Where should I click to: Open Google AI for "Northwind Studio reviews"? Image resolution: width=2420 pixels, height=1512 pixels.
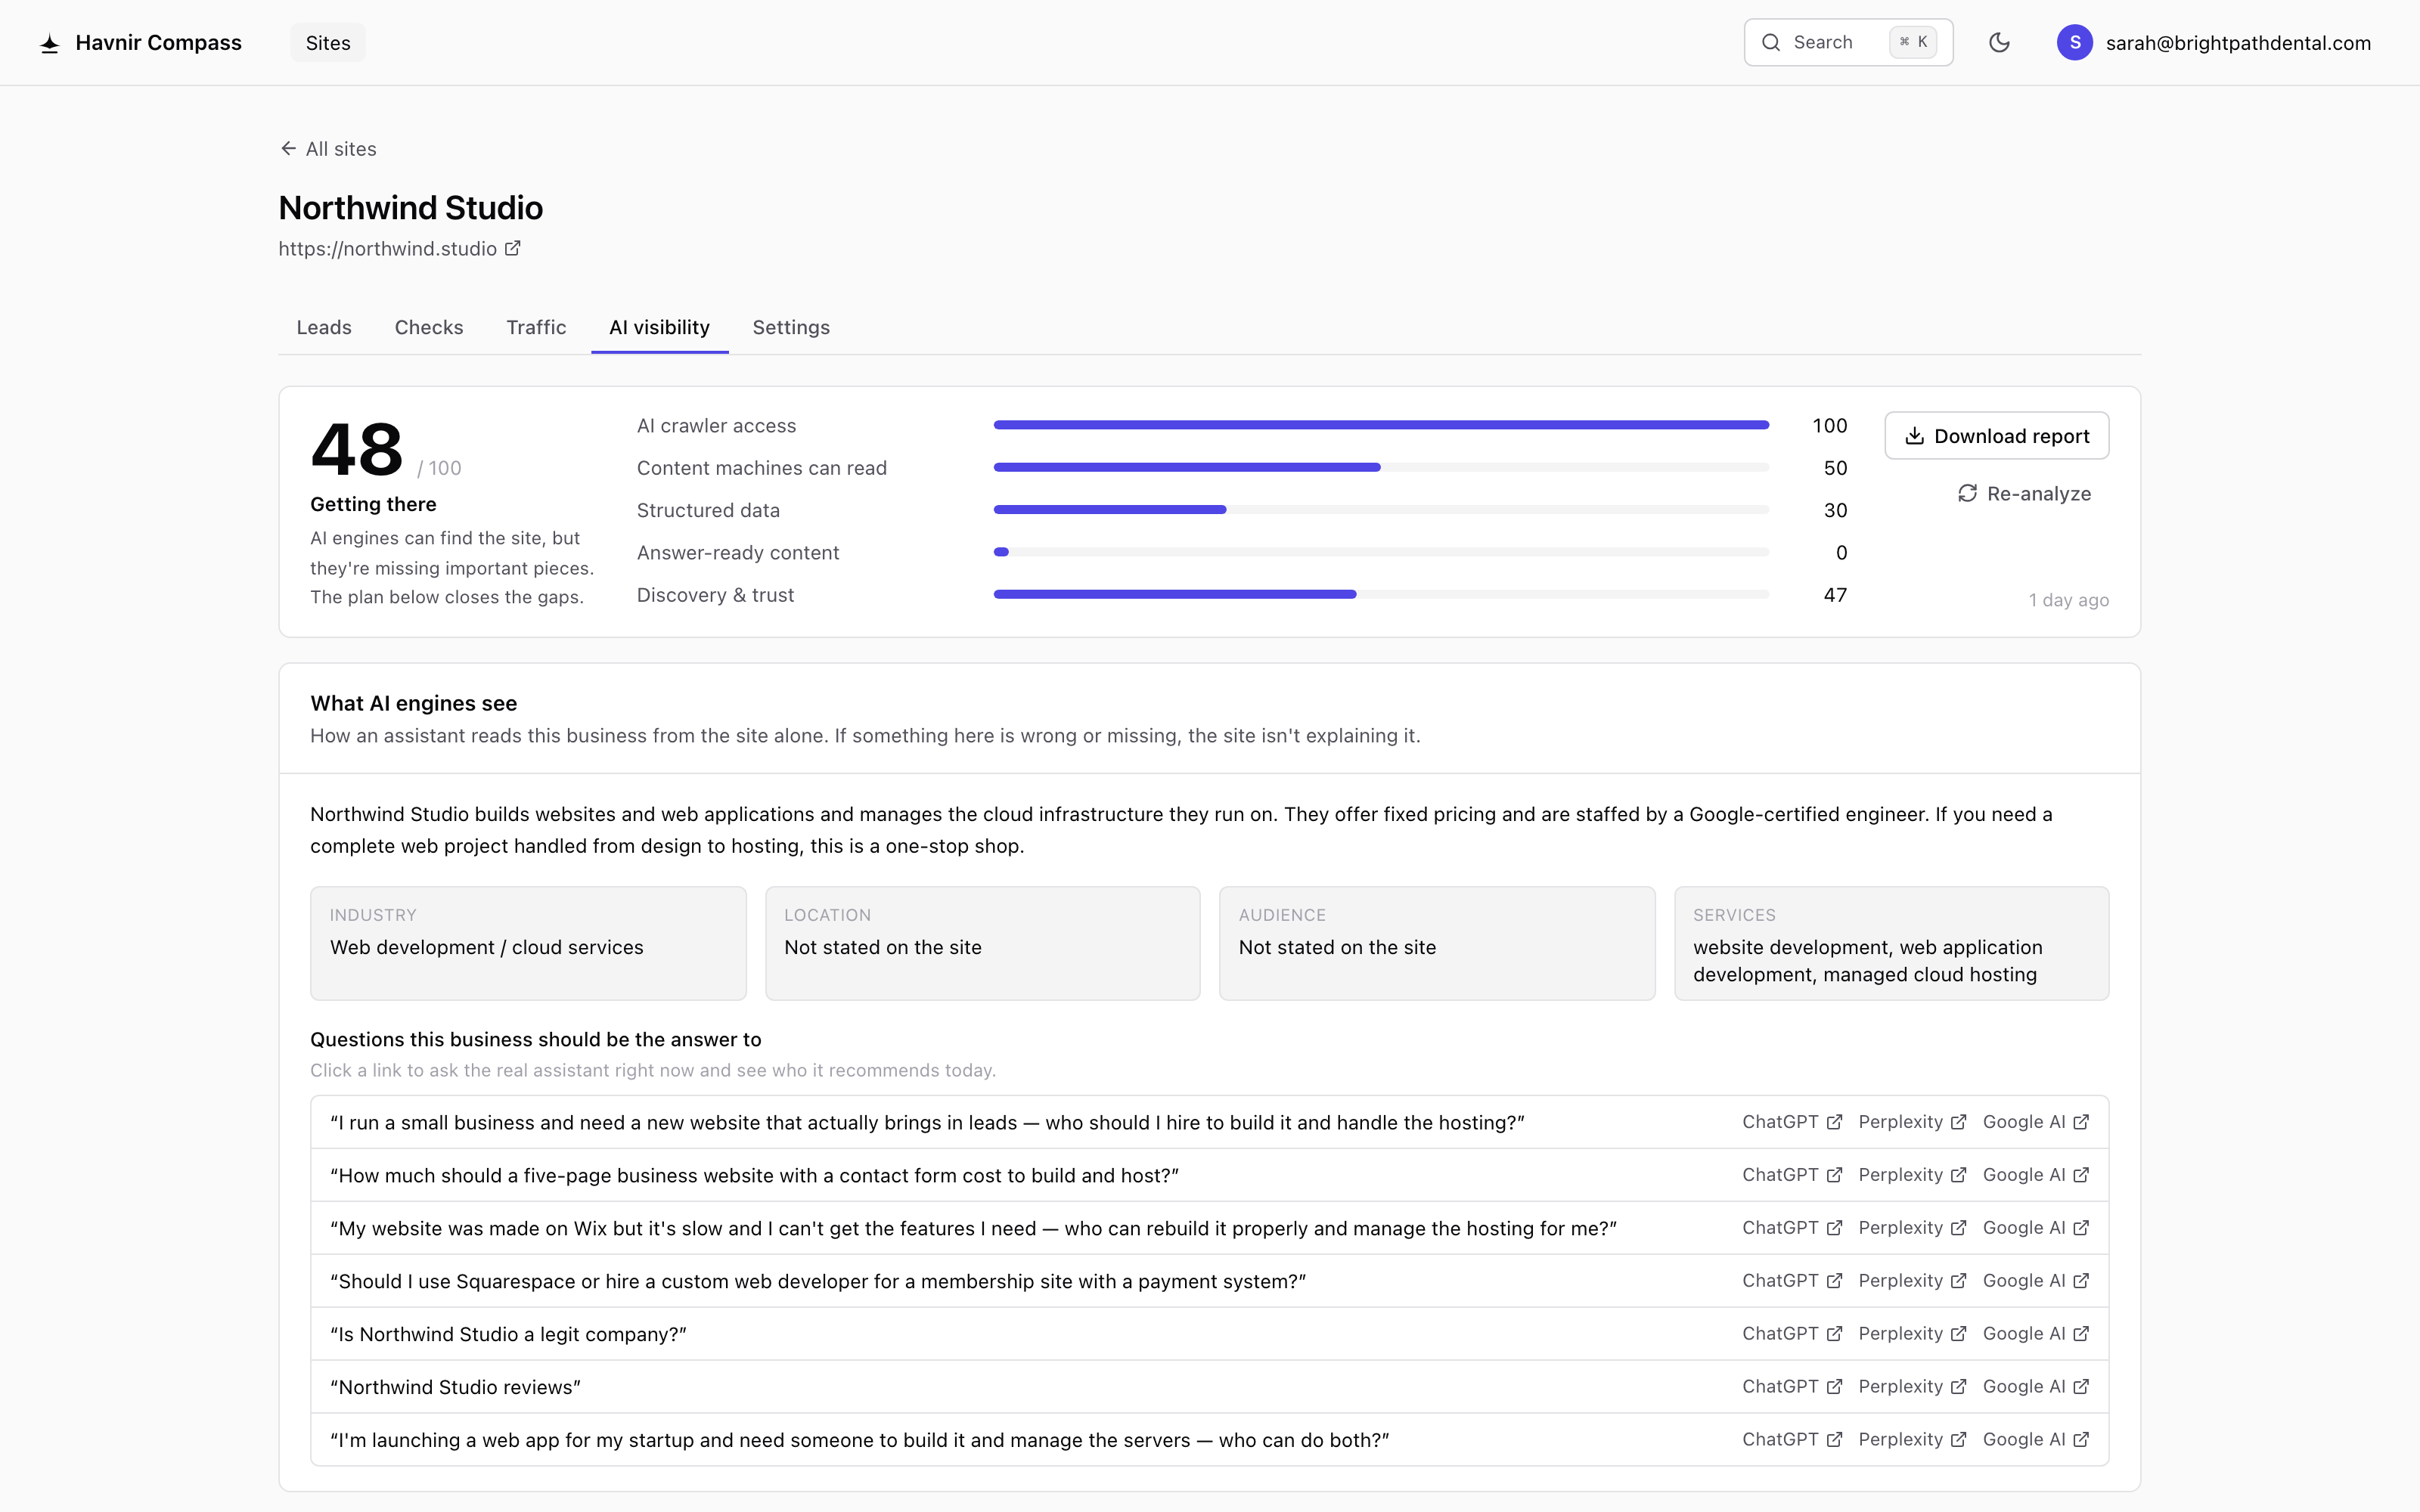(2035, 1387)
